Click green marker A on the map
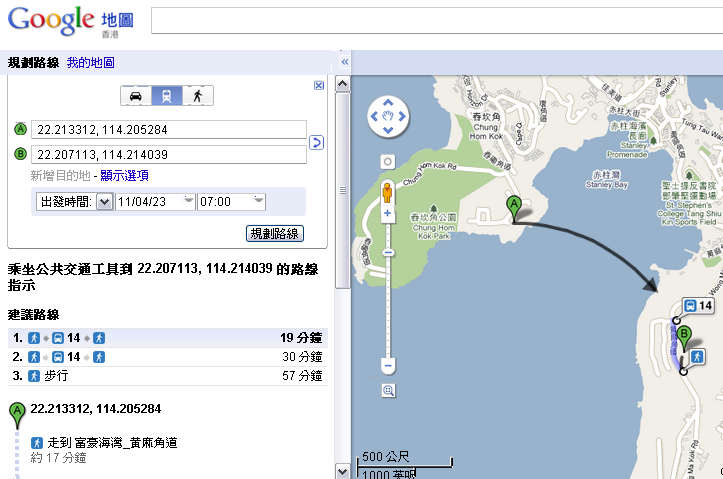This screenshot has height=479, width=723. coord(514,209)
